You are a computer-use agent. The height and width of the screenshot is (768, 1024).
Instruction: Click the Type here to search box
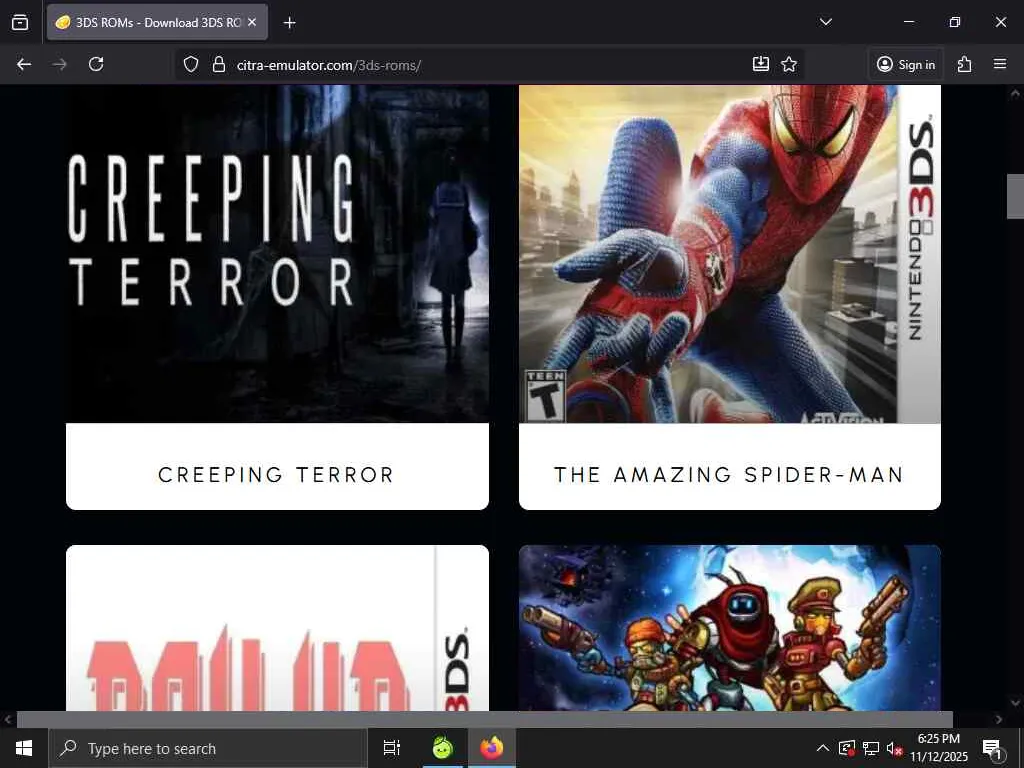208,748
